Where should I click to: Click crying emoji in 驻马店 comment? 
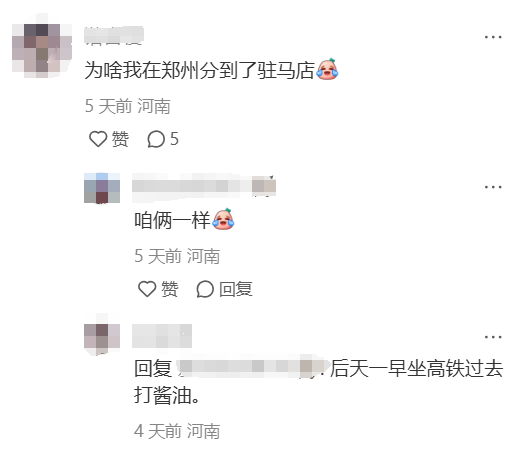point(327,69)
